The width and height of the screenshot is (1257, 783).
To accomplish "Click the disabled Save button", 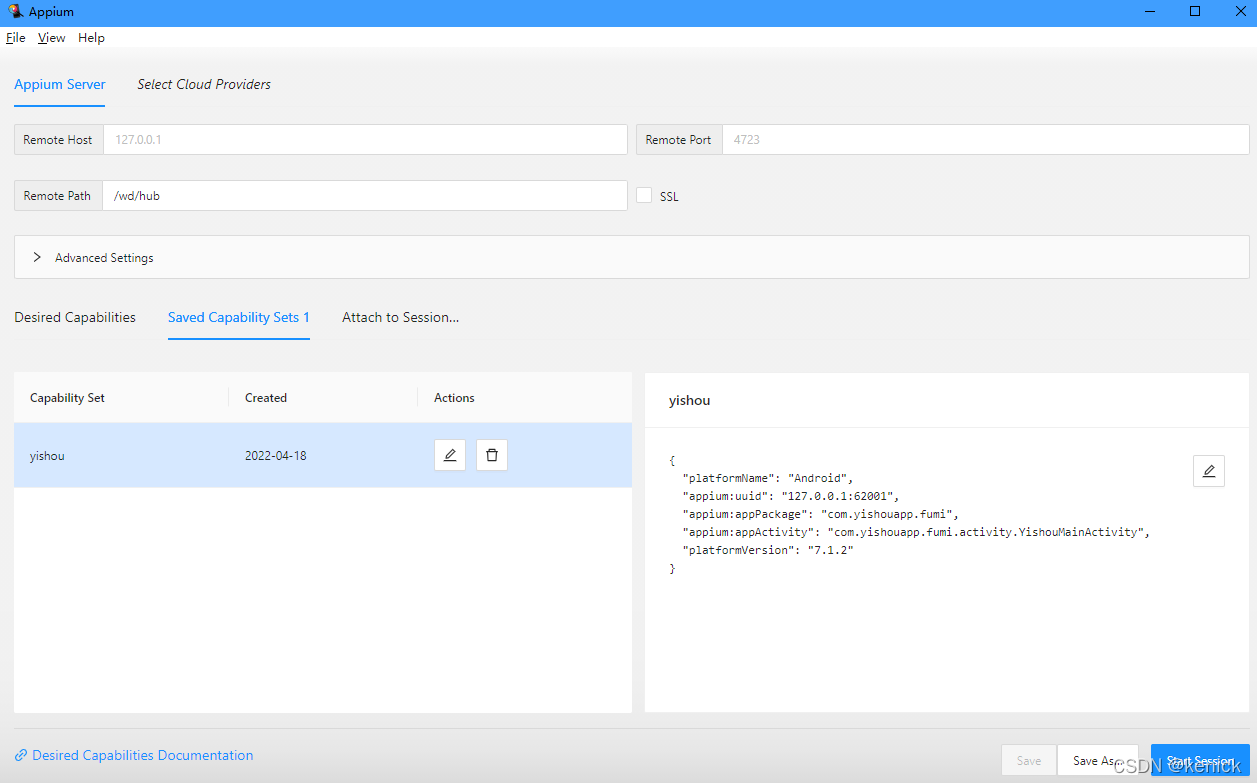I will coord(1029,761).
